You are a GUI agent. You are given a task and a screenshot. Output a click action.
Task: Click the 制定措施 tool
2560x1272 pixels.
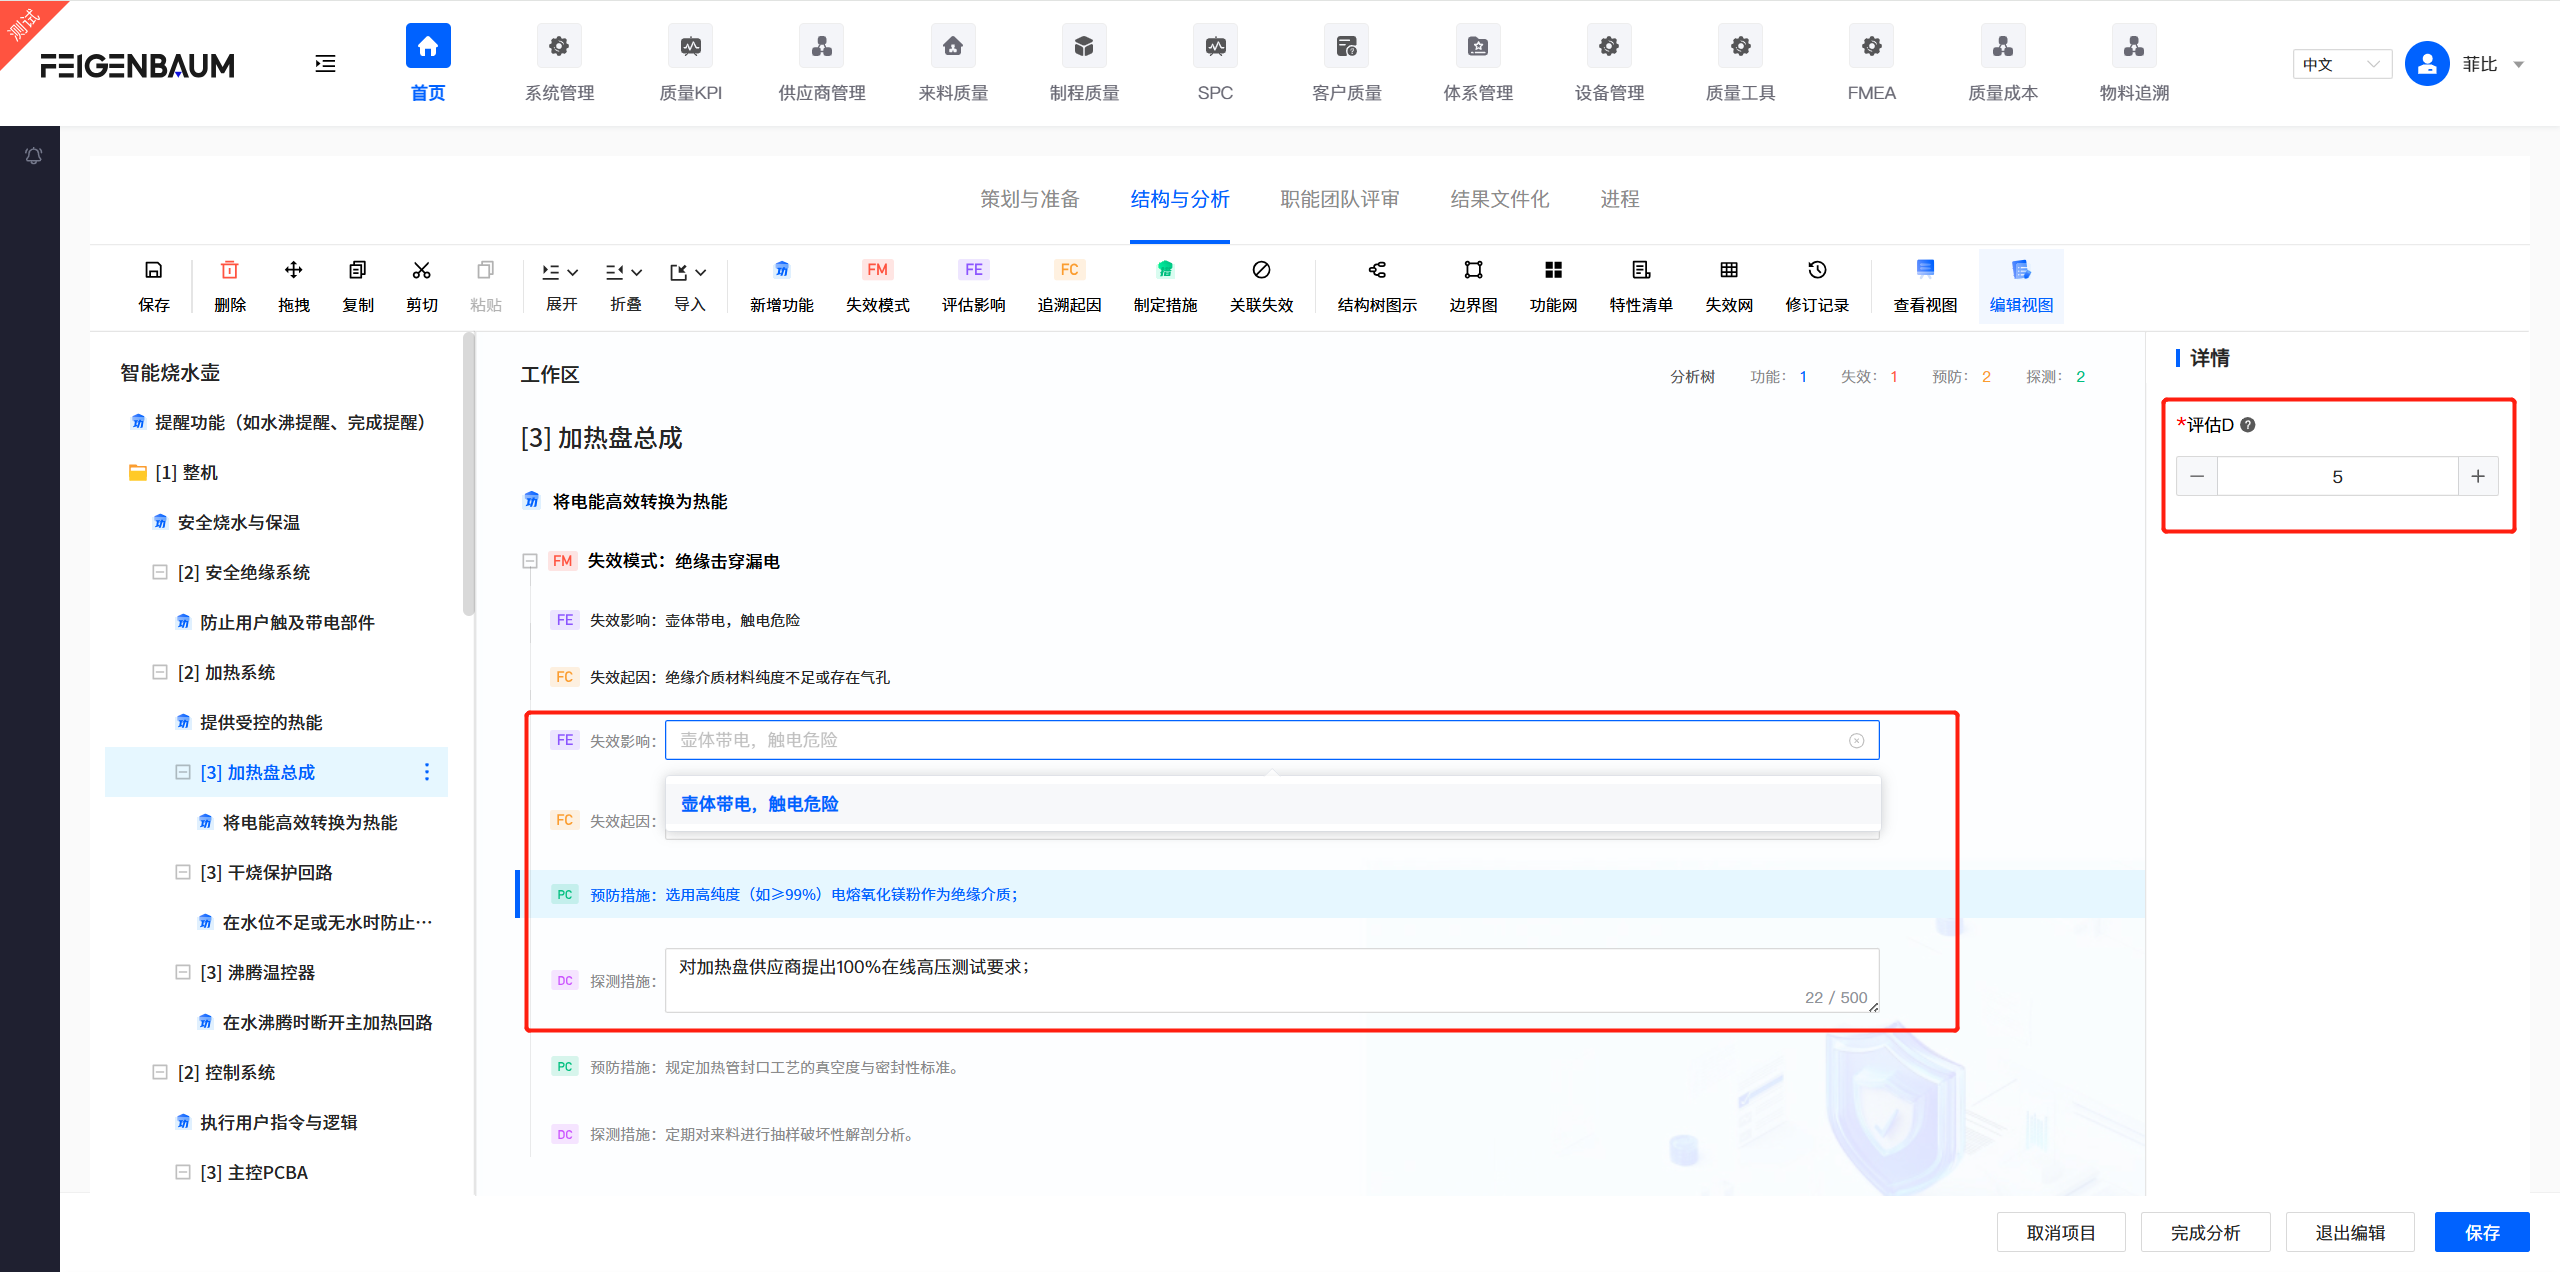click(x=1166, y=285)
